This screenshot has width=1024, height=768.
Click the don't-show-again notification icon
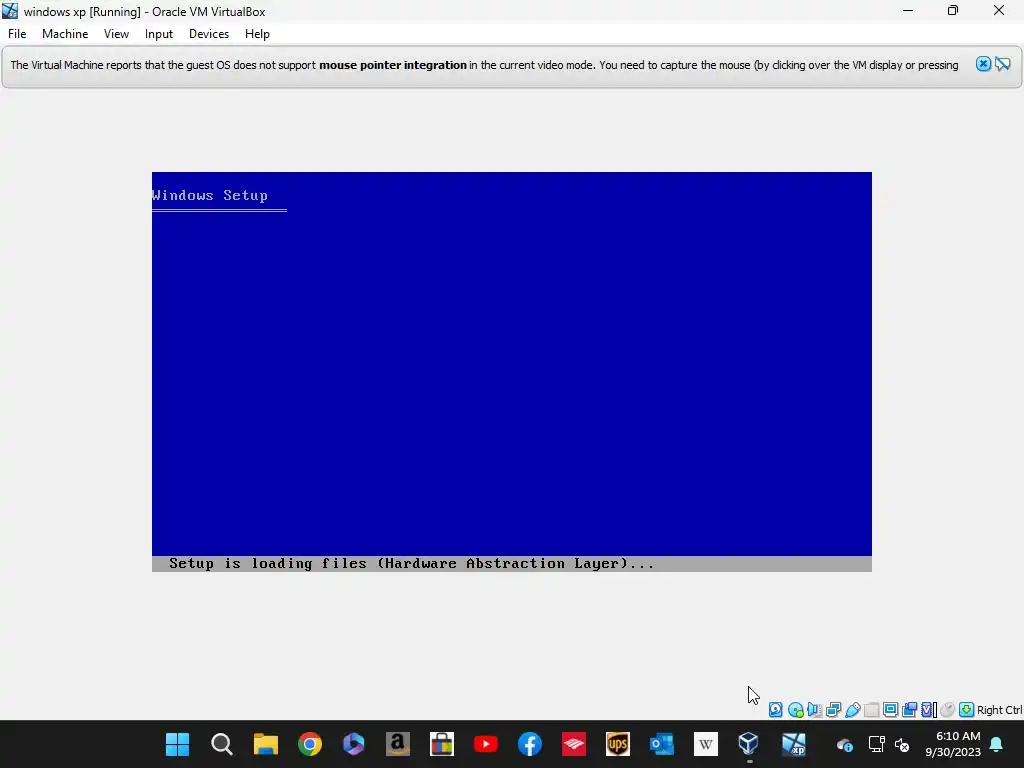(x=1002, y=64)
